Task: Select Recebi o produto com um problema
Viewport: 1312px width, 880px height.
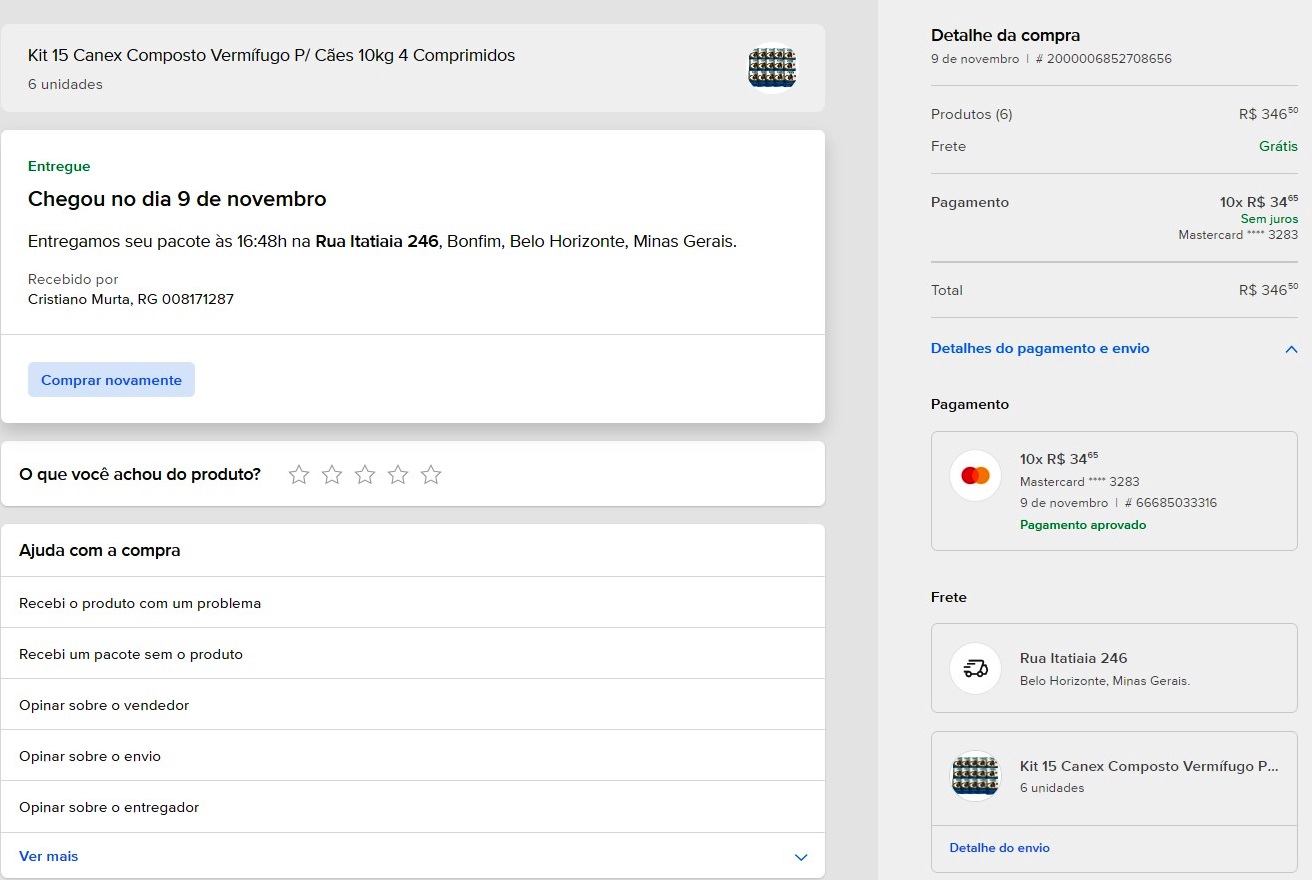Action: (413, 603)
